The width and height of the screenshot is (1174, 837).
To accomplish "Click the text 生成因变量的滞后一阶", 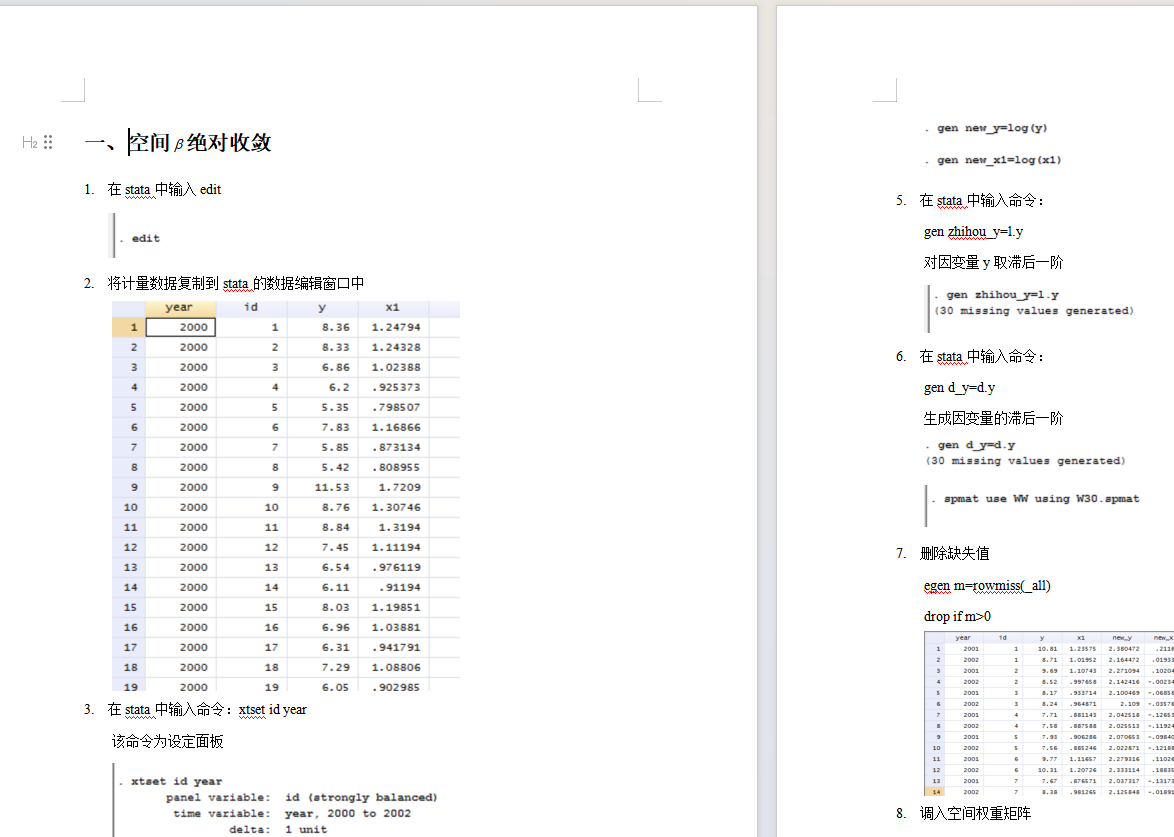I will point(993,418).
